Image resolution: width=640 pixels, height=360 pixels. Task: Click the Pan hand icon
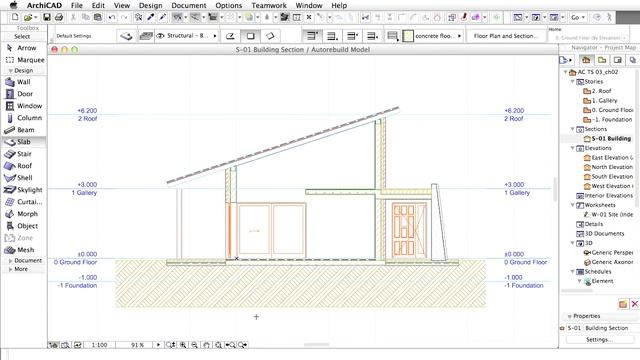tap(207, 345)
